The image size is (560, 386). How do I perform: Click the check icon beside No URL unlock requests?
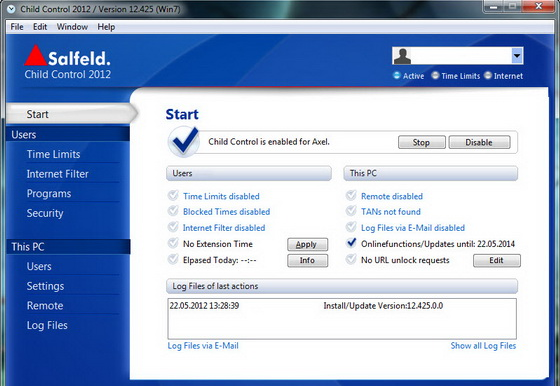pos(351,259)
